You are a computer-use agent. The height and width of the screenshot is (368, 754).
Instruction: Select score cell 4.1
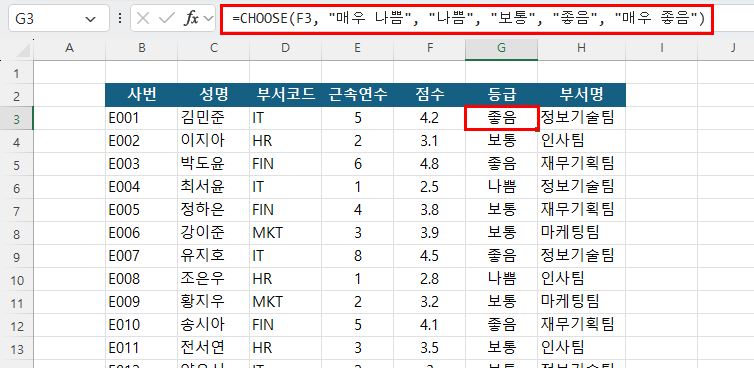(429, 325)
